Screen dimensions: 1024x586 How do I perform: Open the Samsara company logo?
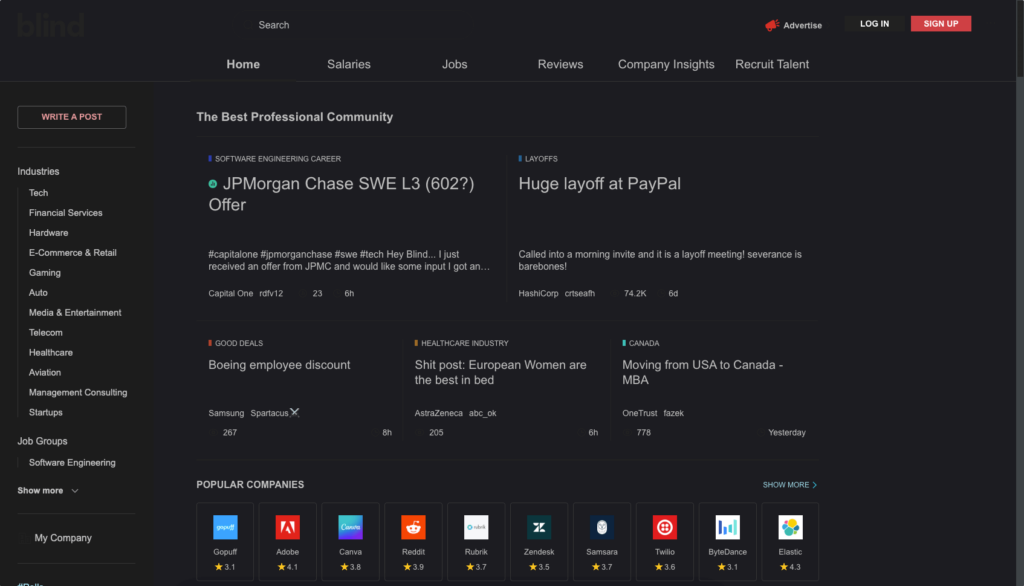click(601, 527)
